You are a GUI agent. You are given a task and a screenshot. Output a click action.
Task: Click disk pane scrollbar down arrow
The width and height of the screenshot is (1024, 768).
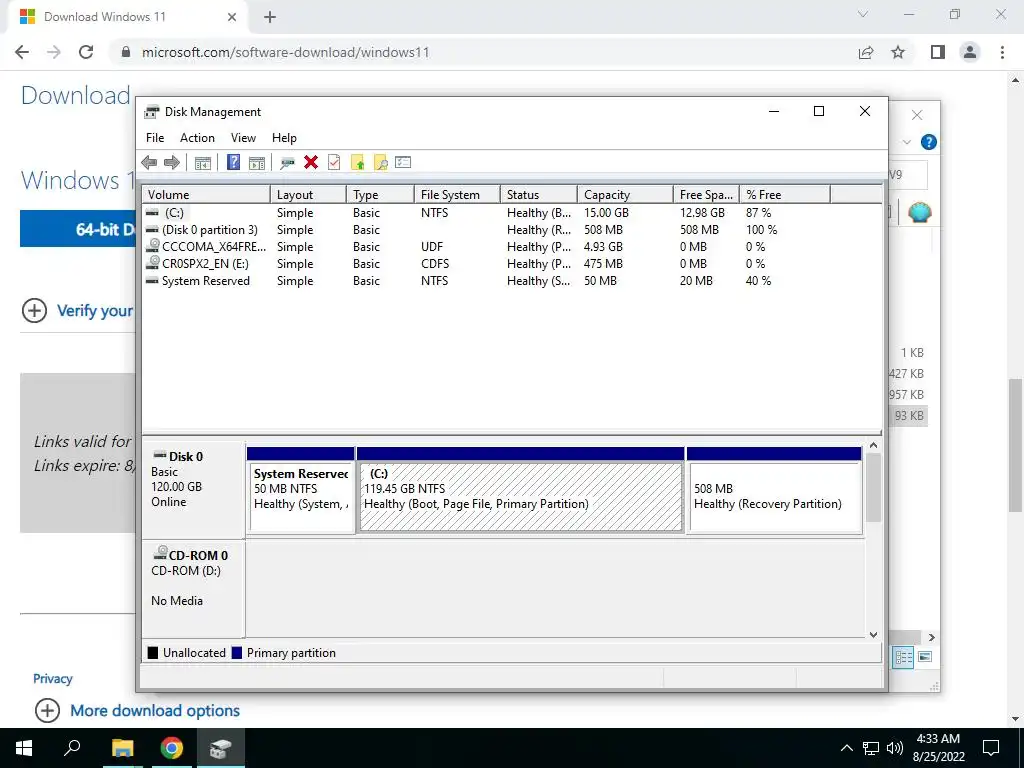[873, 635]
